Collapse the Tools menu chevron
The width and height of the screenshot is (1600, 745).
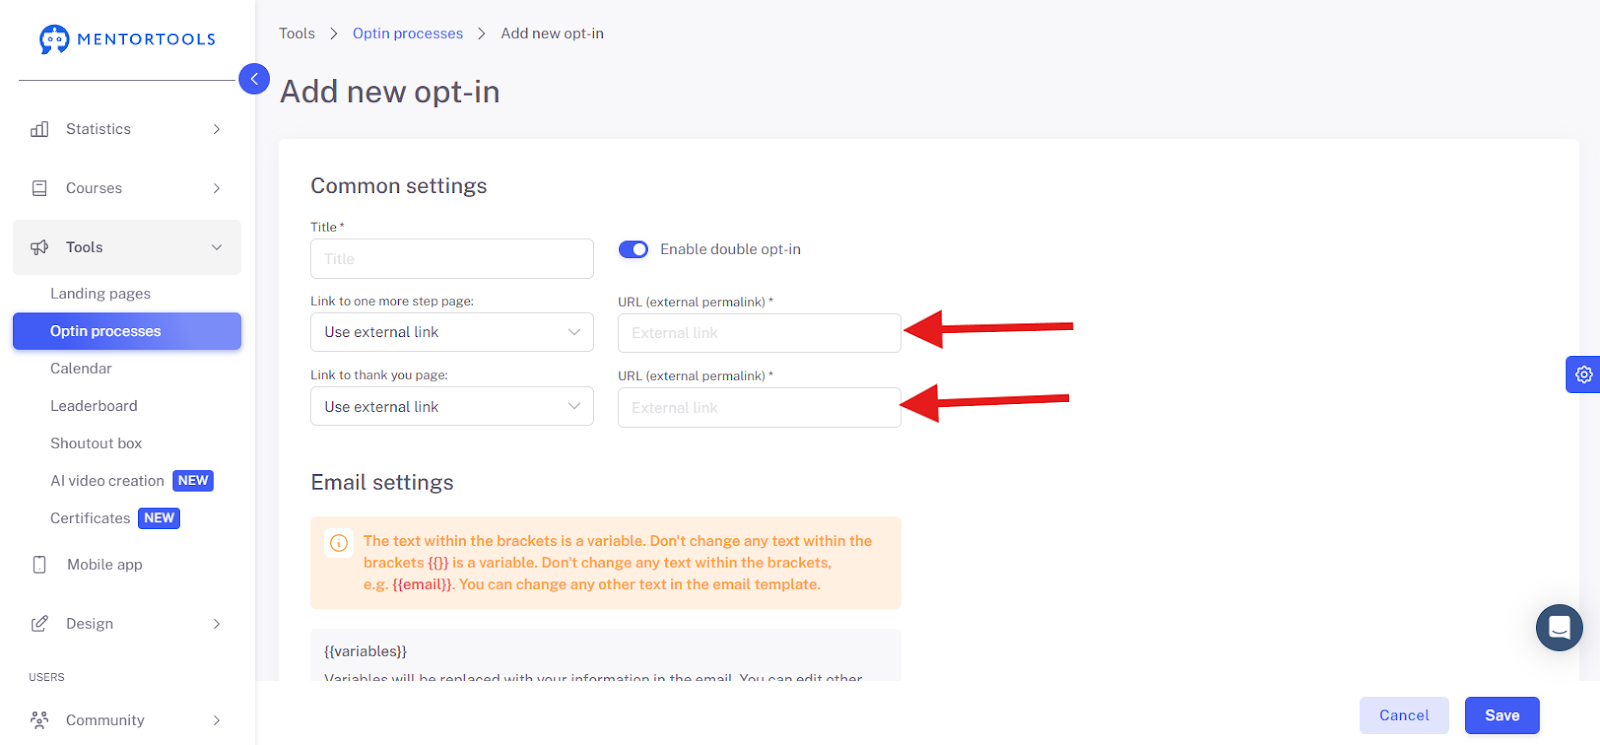(217, 248)
